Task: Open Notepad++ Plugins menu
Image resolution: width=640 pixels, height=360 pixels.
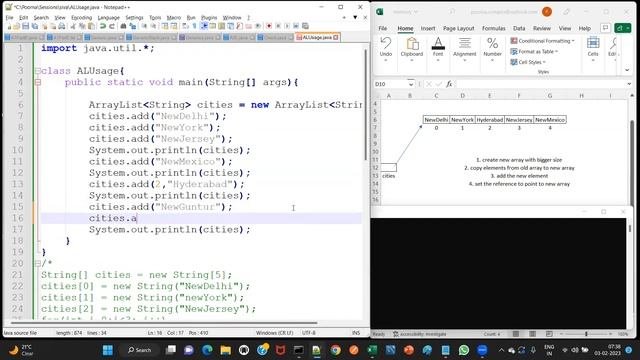Action: tap(209, 18)
